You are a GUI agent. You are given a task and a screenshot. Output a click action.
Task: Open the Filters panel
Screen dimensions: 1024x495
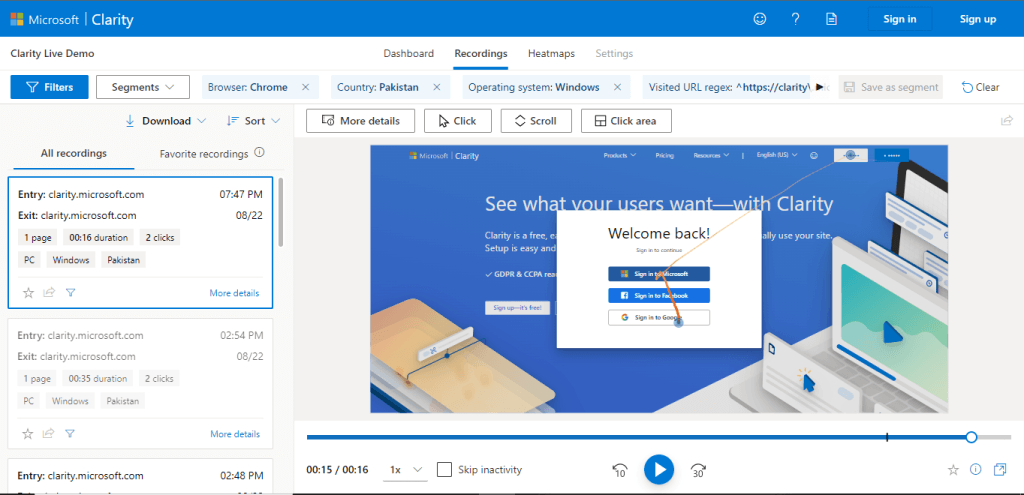49,87
